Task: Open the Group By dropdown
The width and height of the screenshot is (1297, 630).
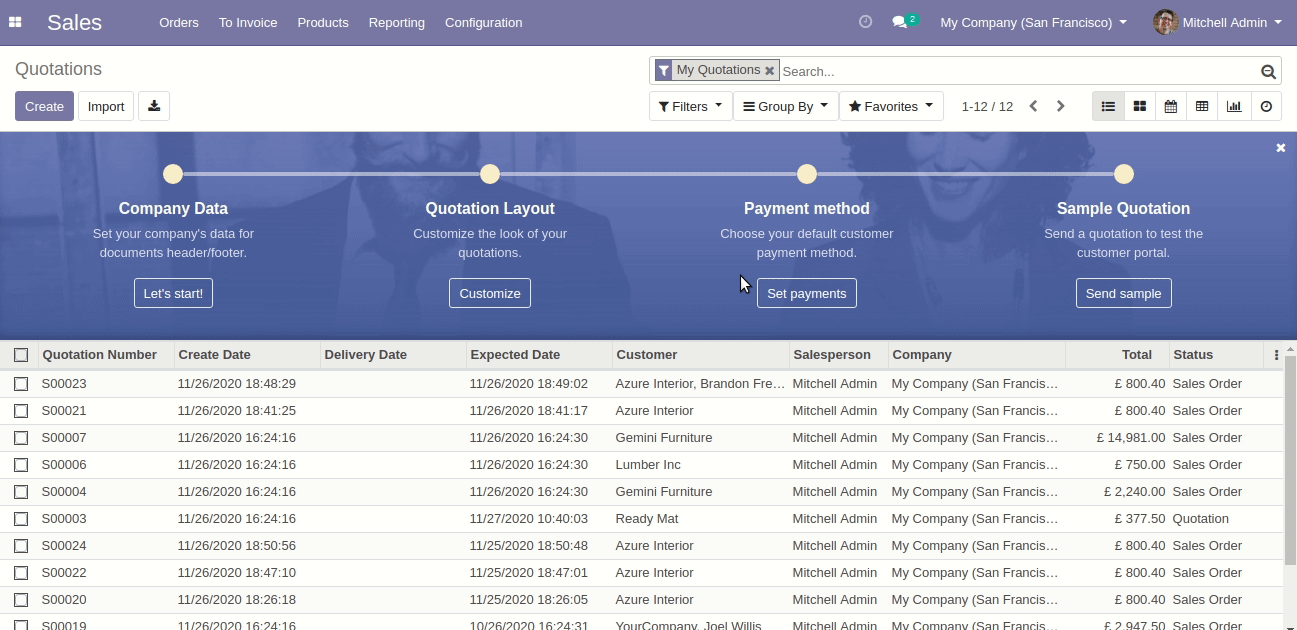Action: (x=785, y=106)
